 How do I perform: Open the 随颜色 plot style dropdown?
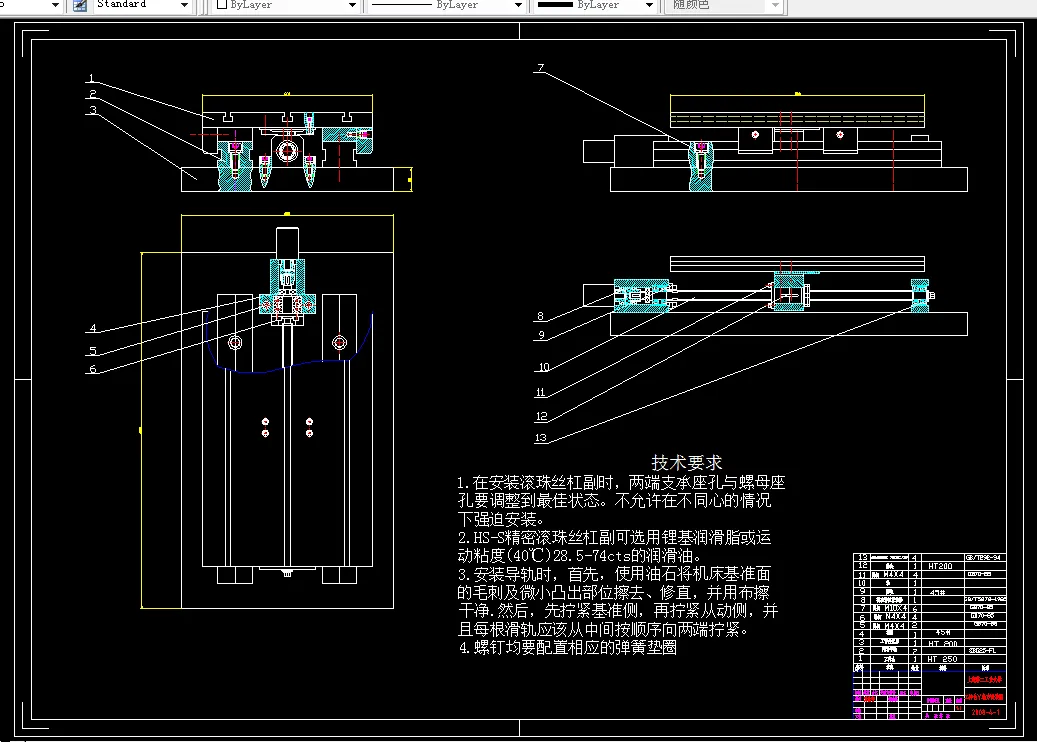(775, 6)
